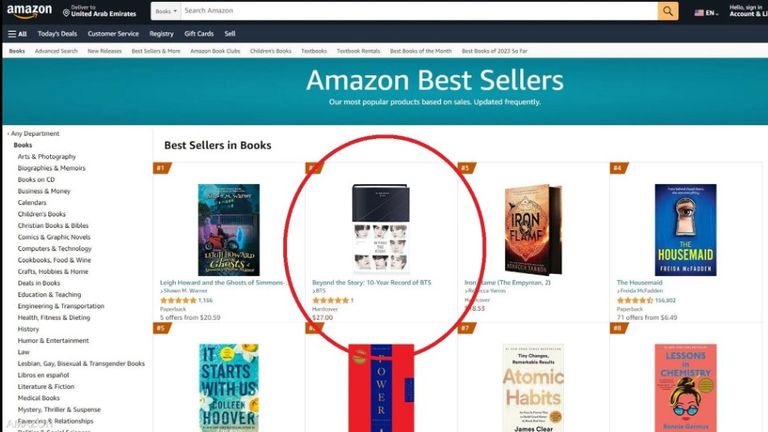Open Beyond the Story BTS book title link

pos(372,283)
